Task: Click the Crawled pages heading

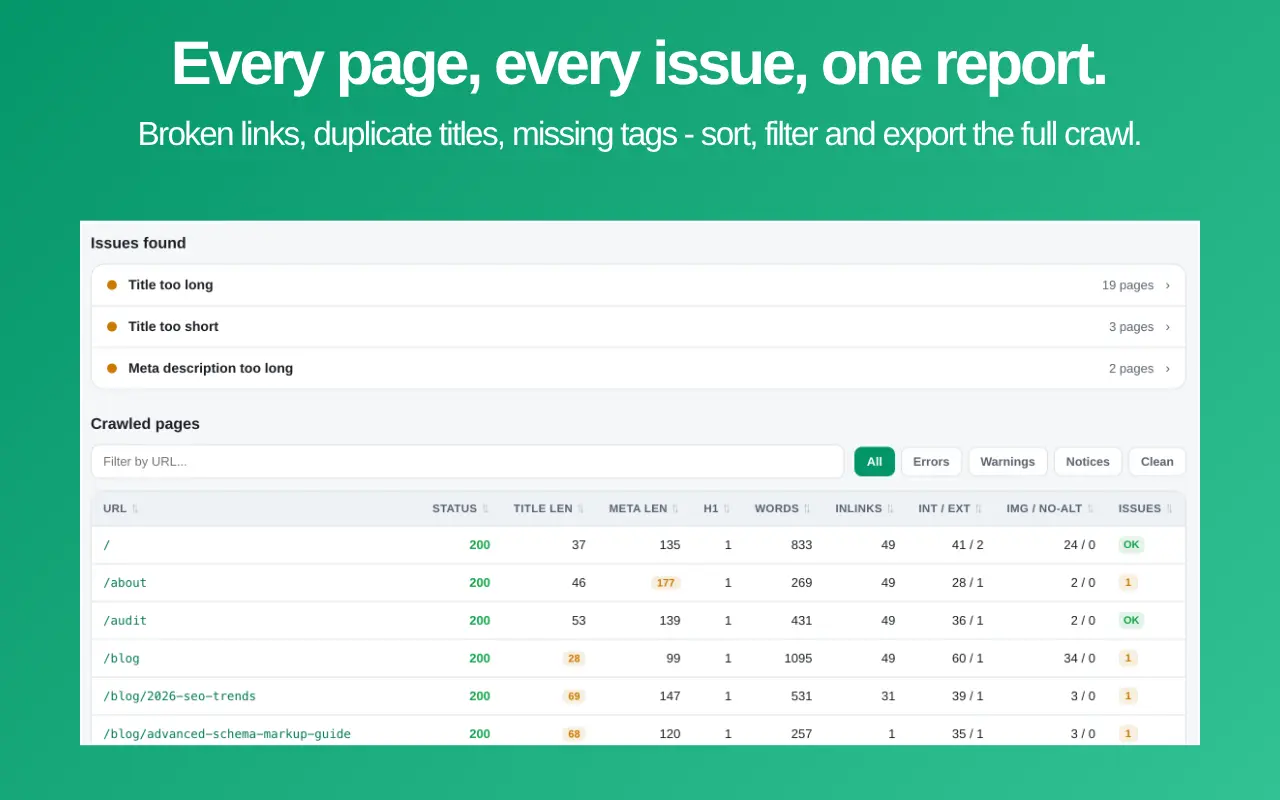Action: 145,424
